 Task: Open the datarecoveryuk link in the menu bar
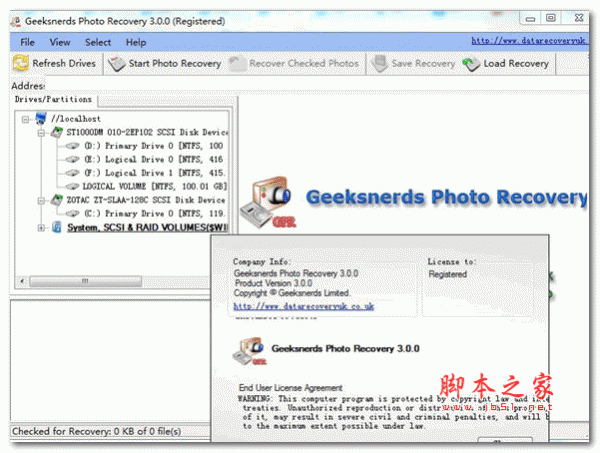pyautogui.click(x=528, y=41)
